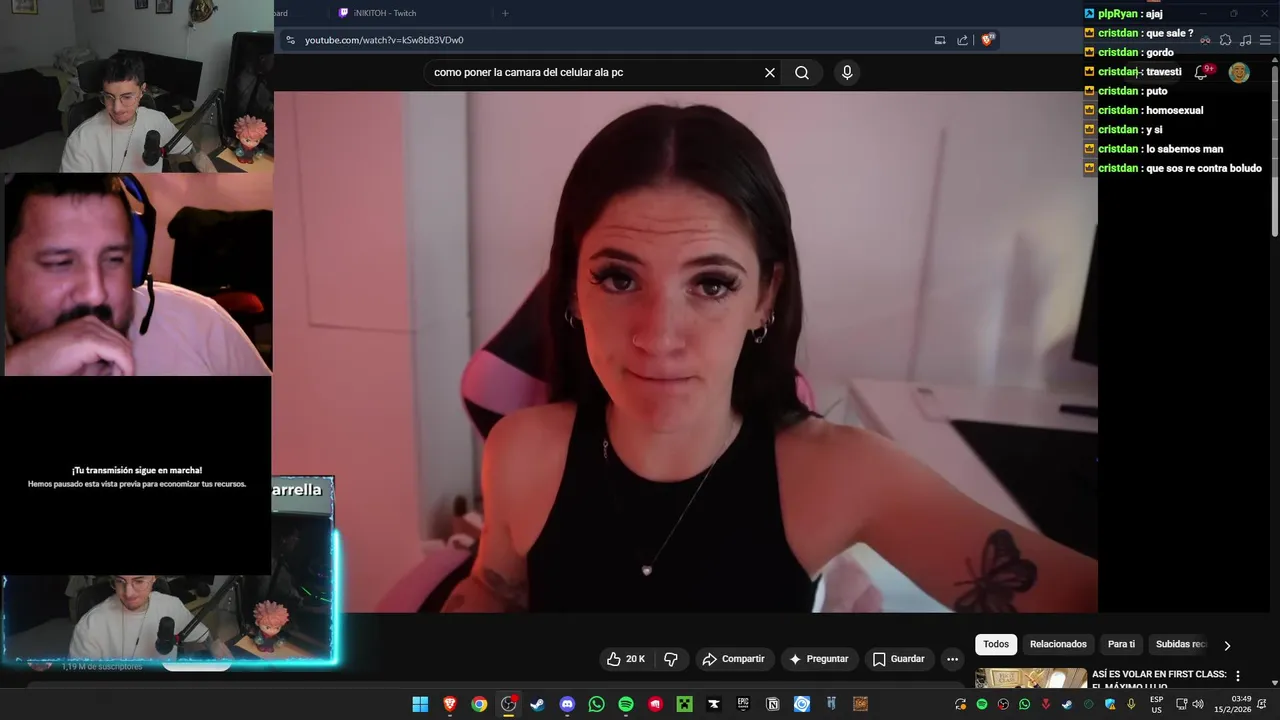Click the share page icon in address bar
This screenshot has width=1280, height=720.
coord(962,40)
